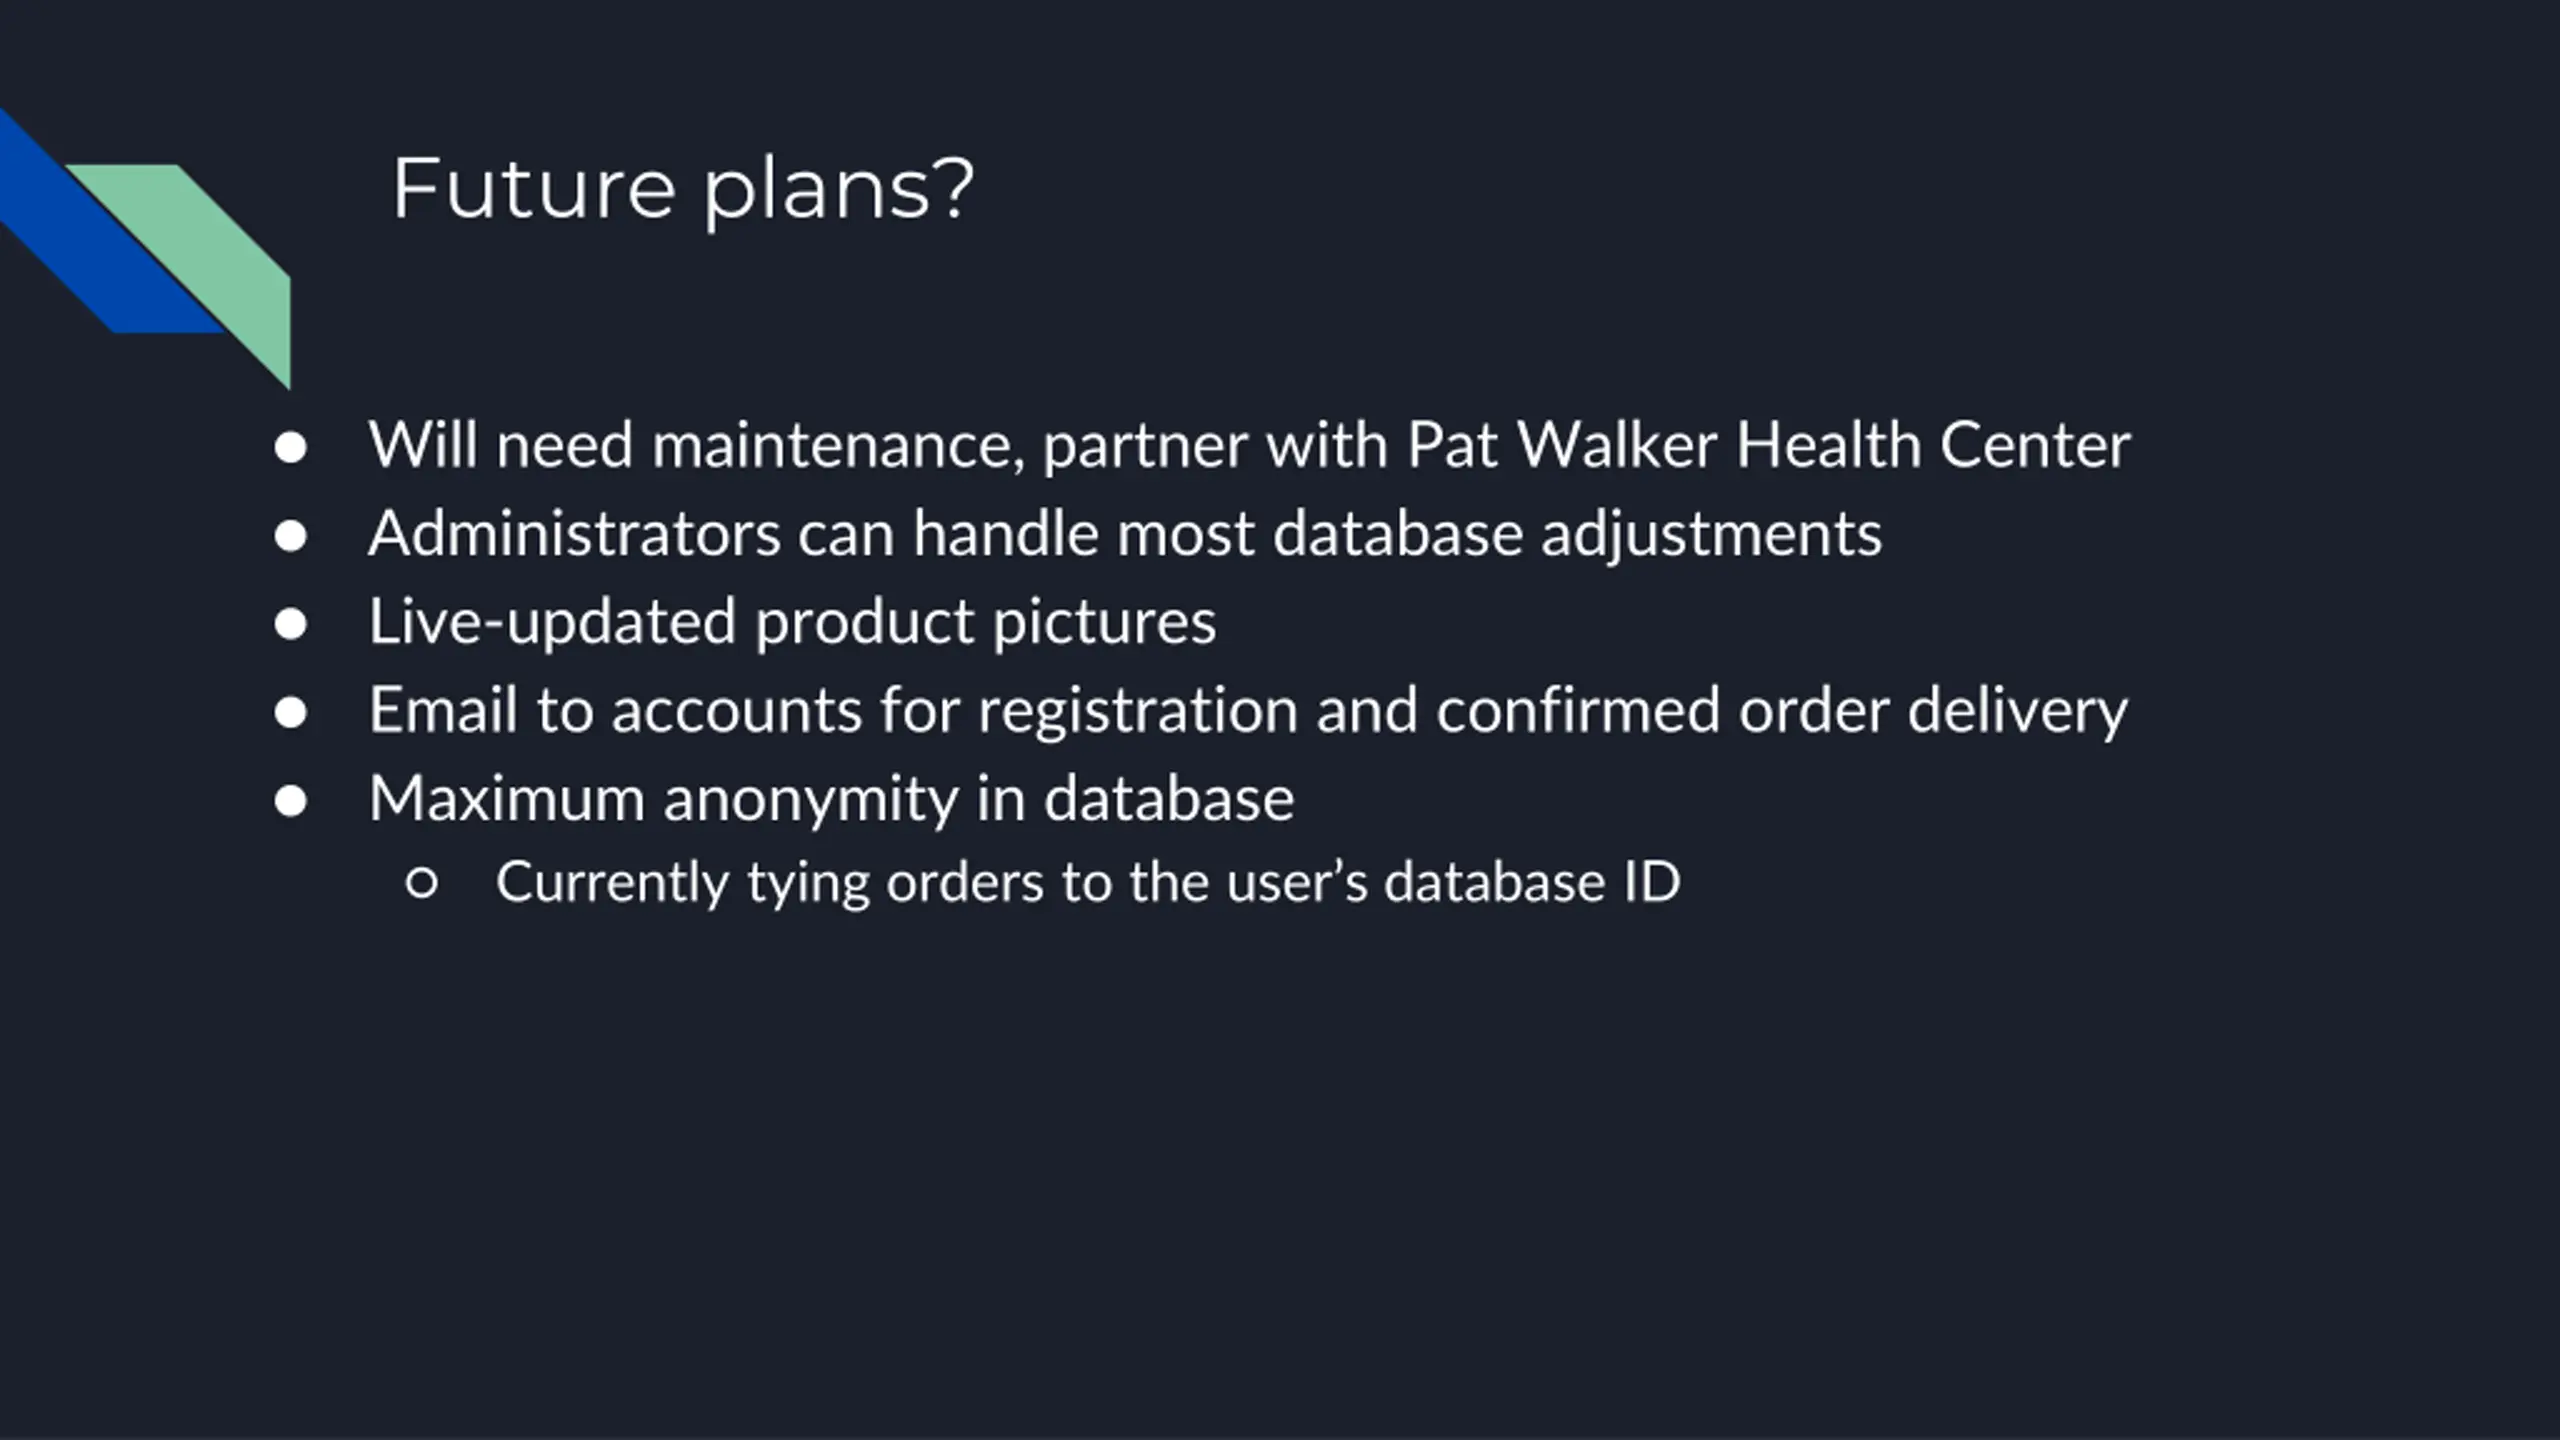Click the word 'Administrators' in second bullet
2560x1440 pixels.
pyautogui.click(x=575, y=533)
